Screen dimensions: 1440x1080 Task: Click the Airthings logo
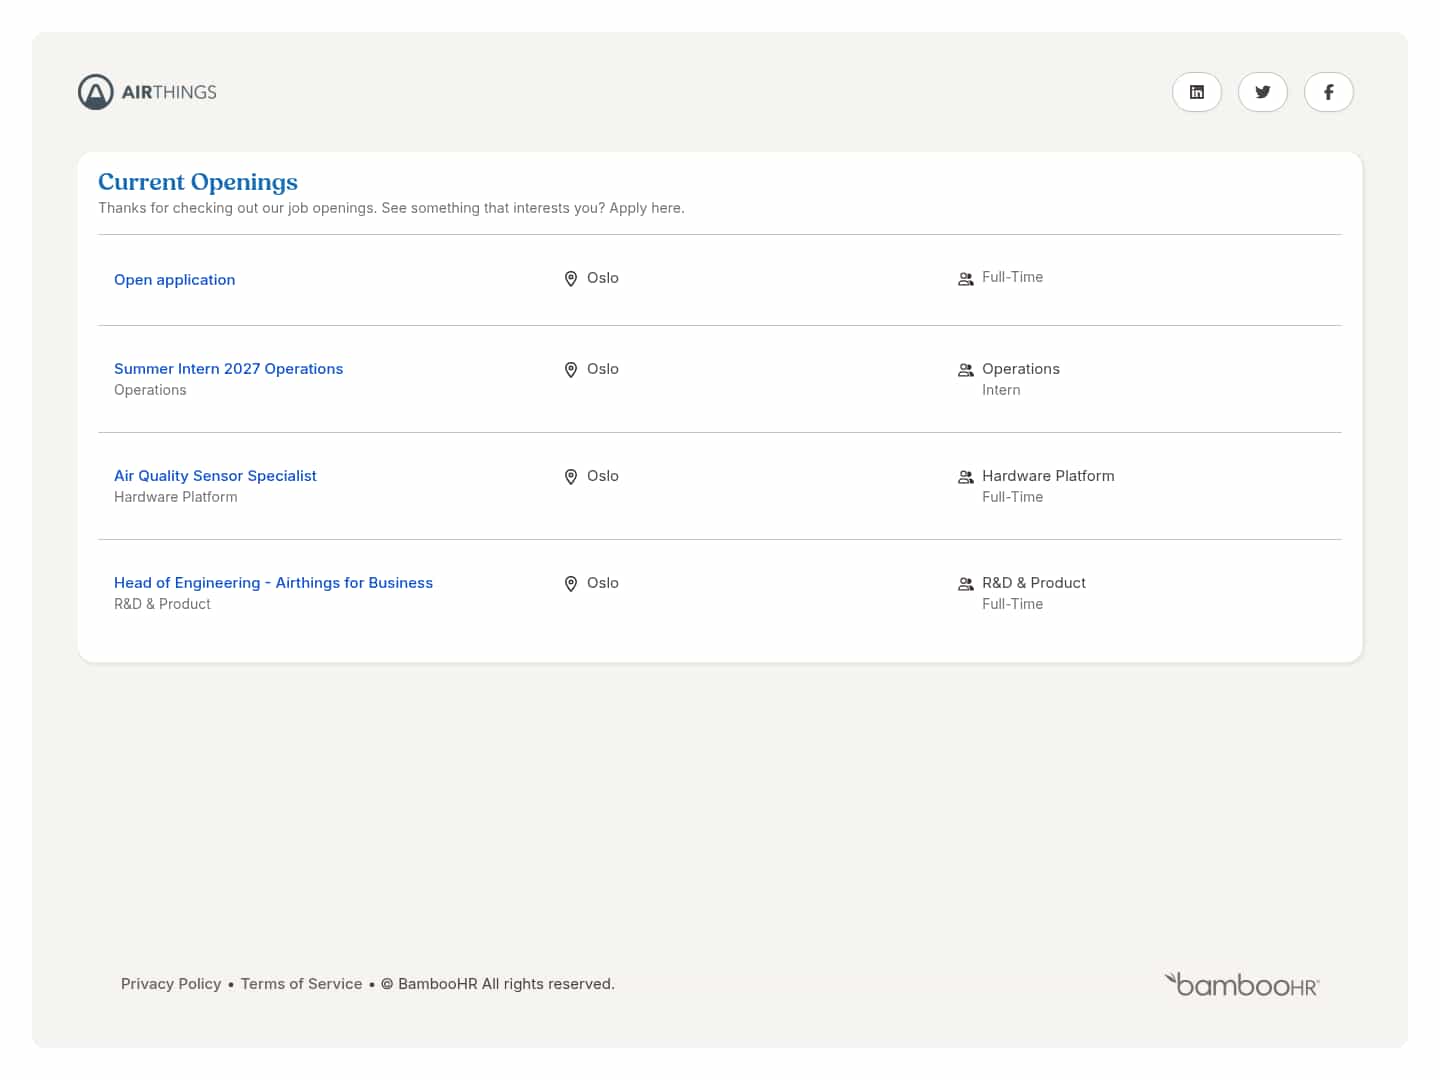pos(147,92)
